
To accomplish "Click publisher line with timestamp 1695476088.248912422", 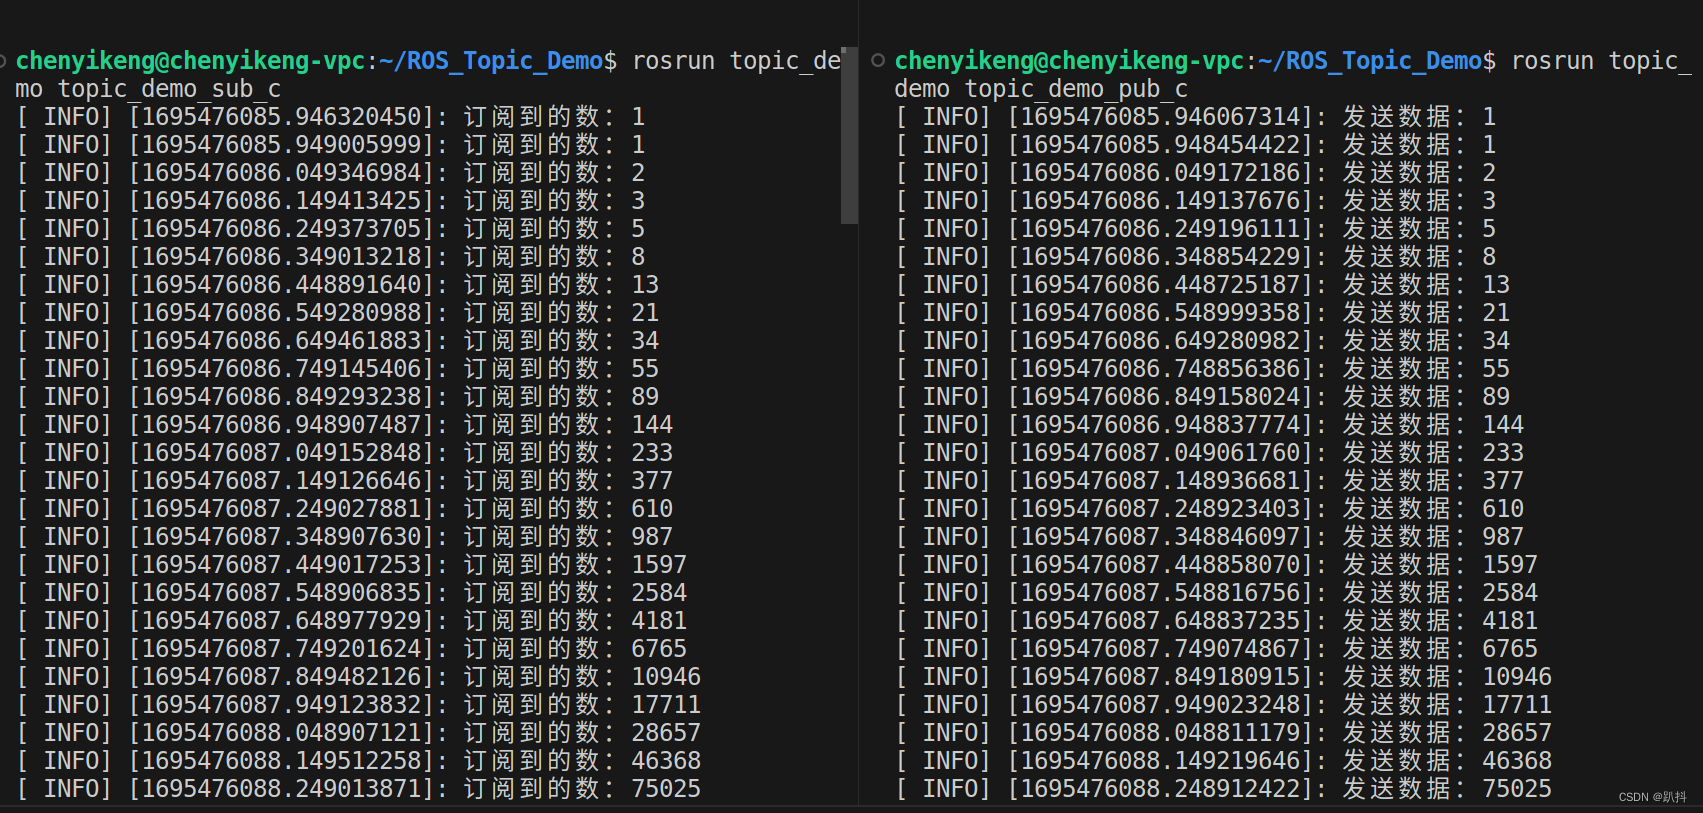I will pyautogui.click(x=1224, y=789).
